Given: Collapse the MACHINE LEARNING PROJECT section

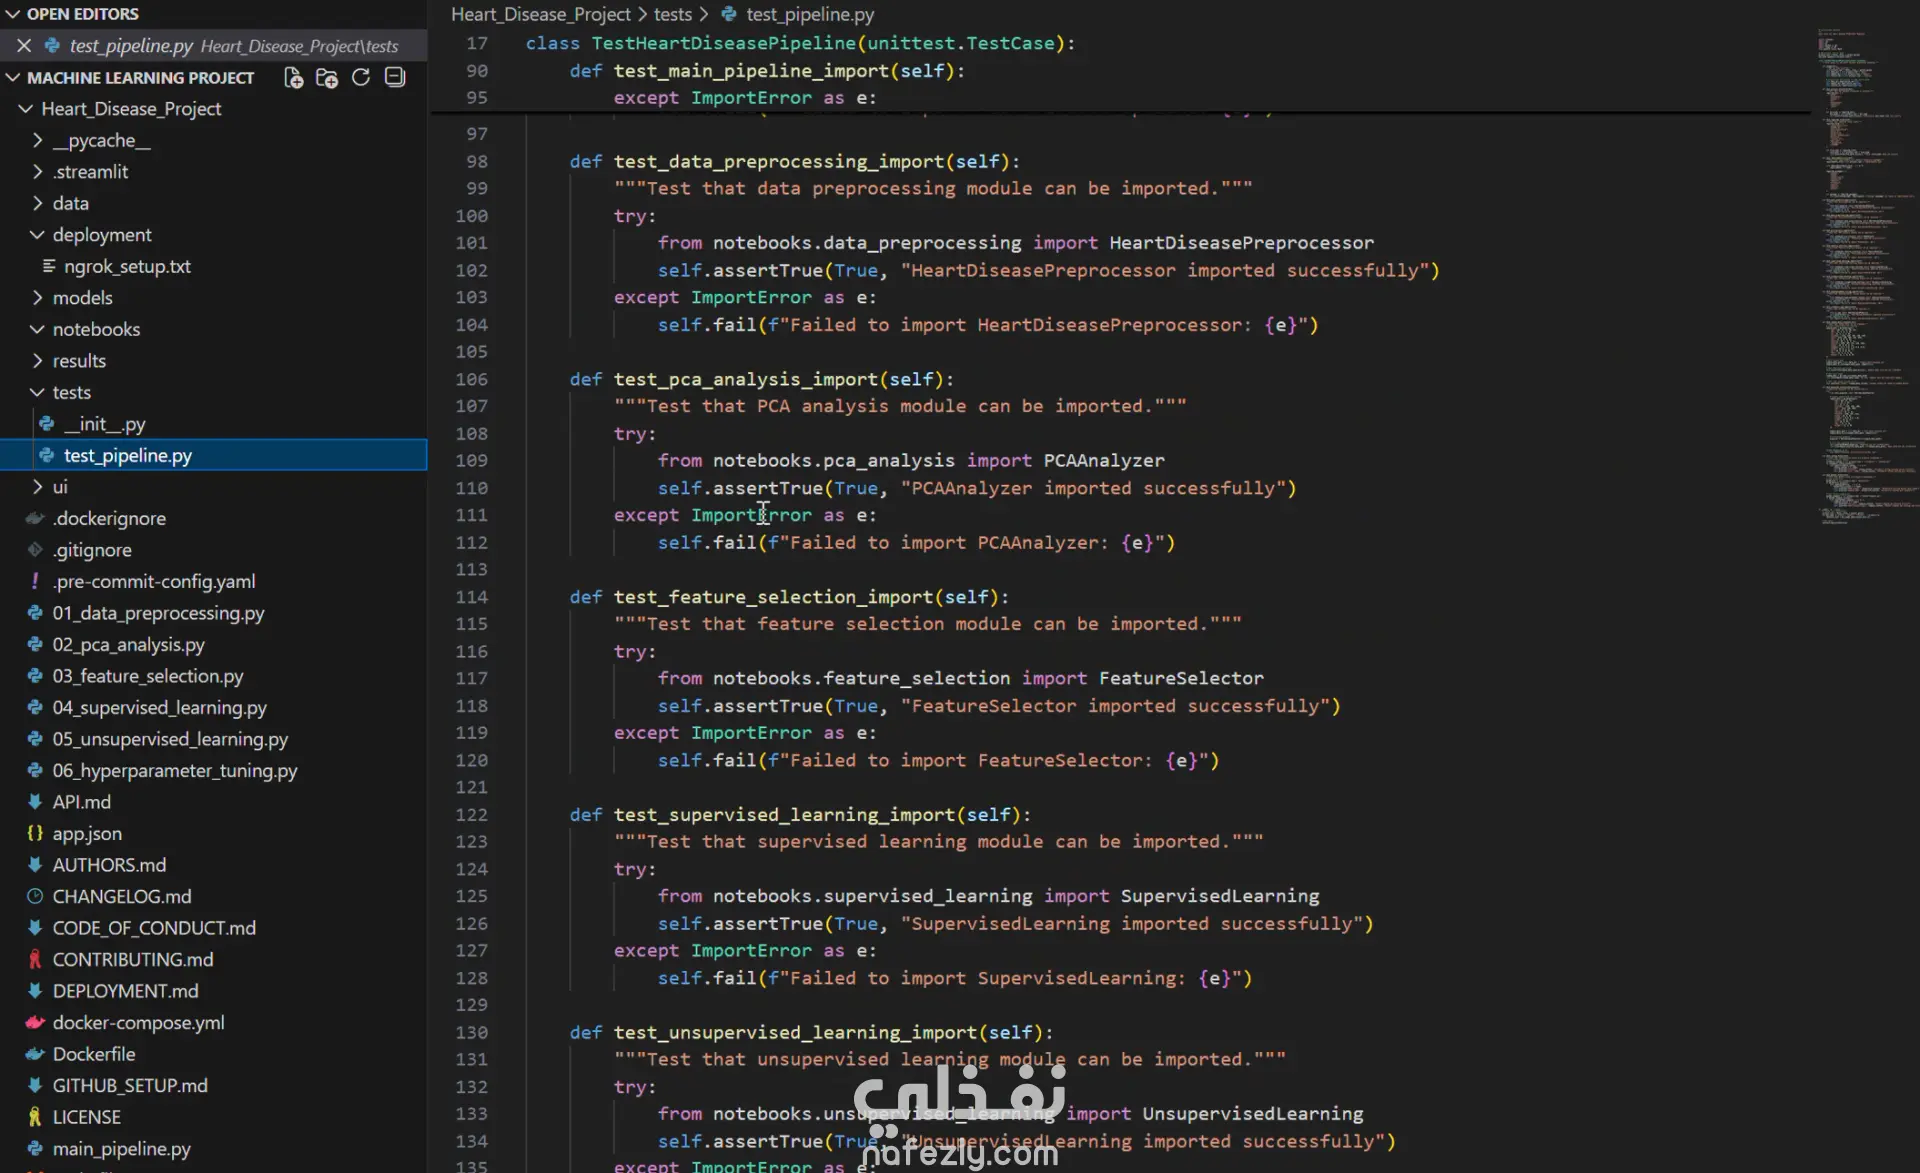Looking at the screenshot, I should 140,78.
